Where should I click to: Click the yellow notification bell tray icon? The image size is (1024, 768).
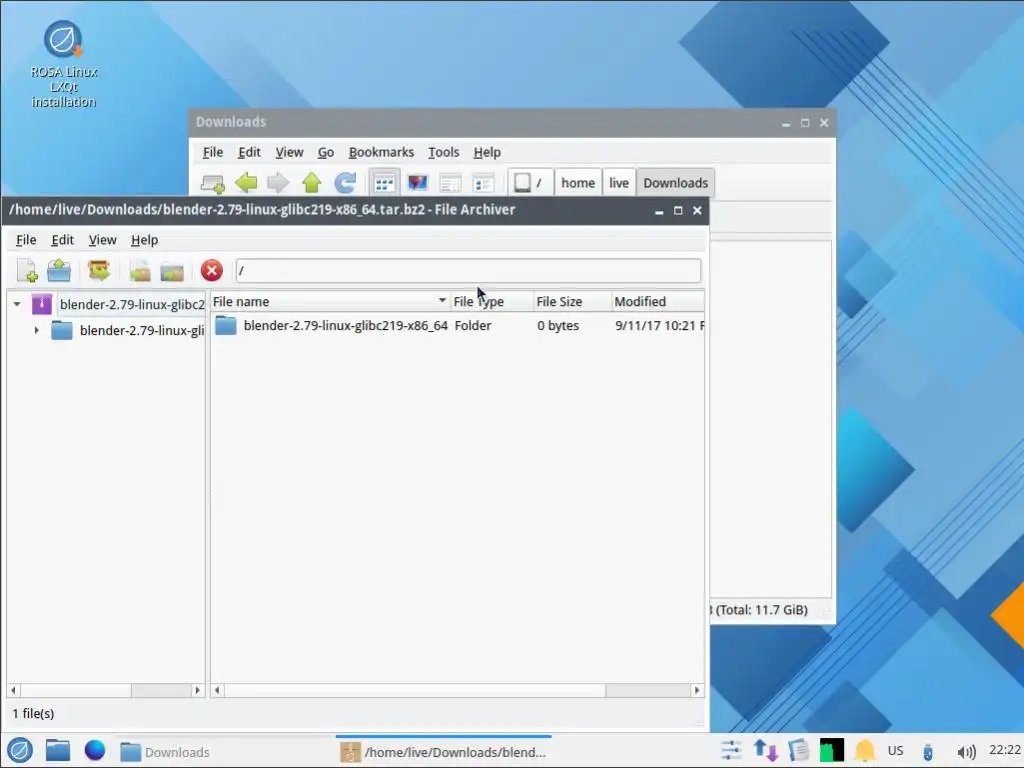(x=865, y=750)
